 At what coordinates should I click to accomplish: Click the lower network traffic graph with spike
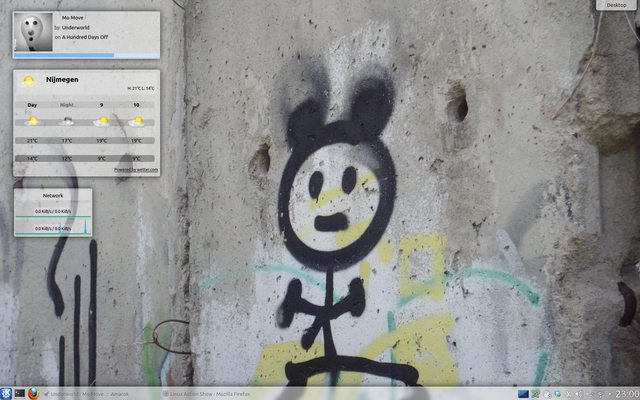click(53, 227)
